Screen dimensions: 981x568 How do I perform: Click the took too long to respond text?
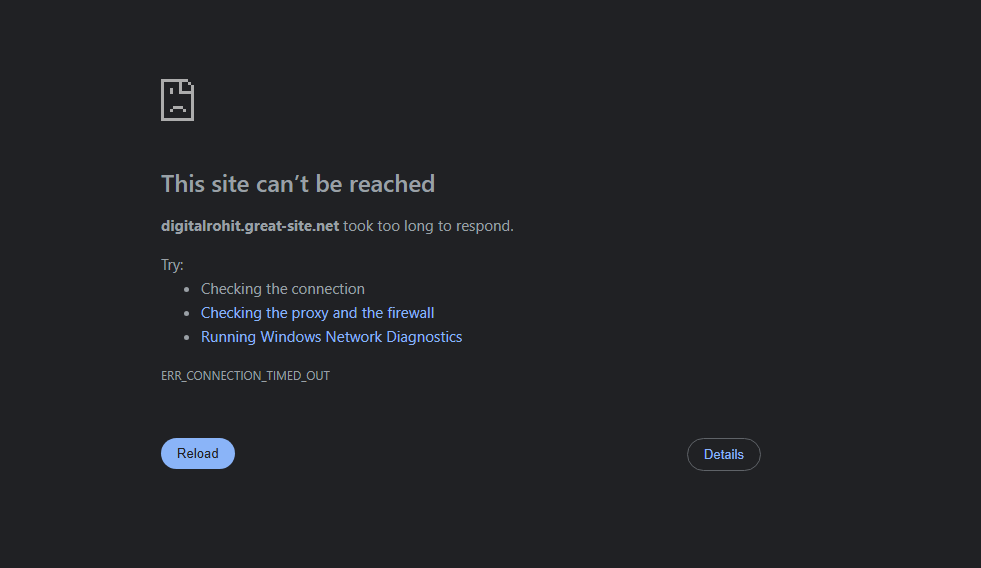[x=428, y=226]
